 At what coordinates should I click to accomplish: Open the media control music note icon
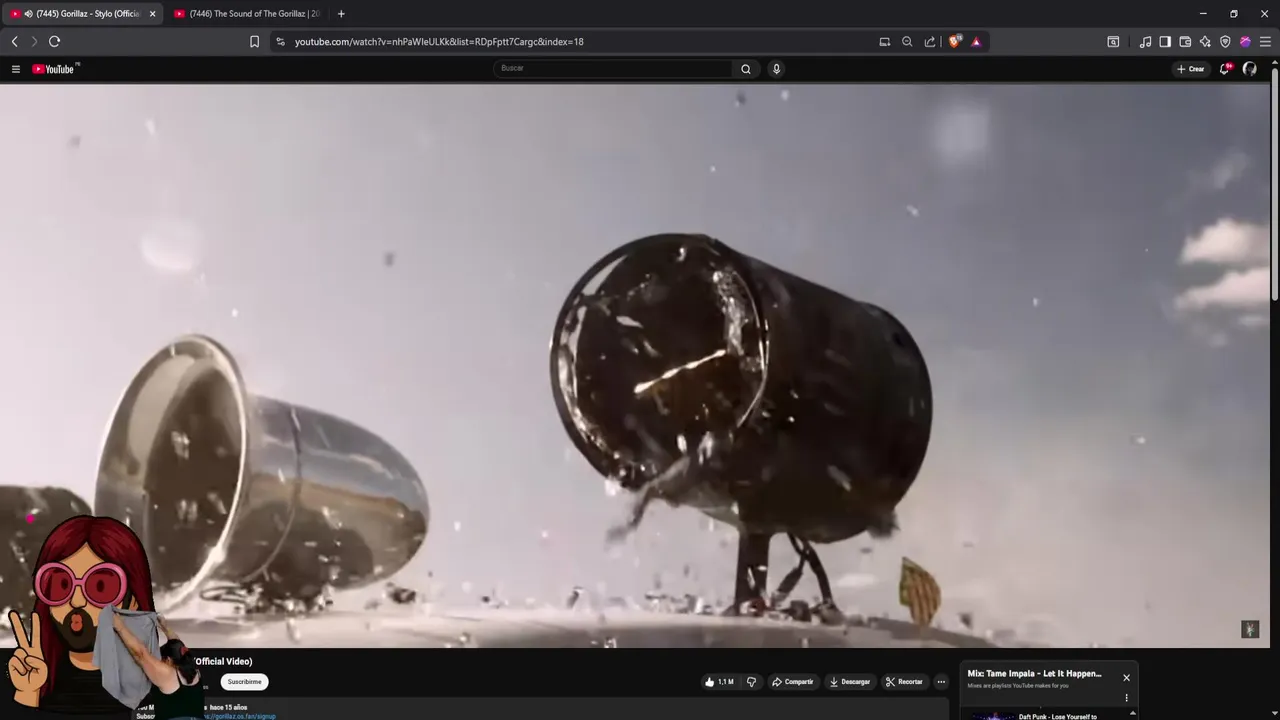[1145, 41]
